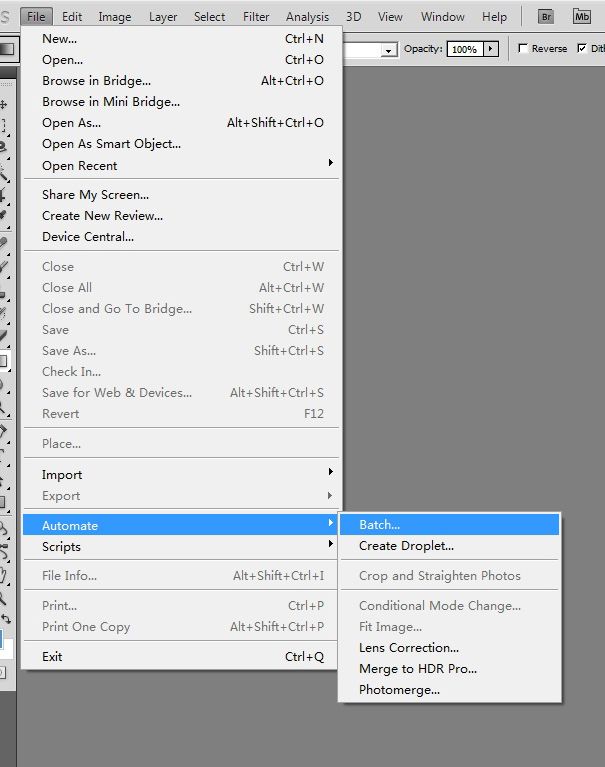Open File Info...
Viewport: 605px width, 767px height.
(x=181, y=576)
